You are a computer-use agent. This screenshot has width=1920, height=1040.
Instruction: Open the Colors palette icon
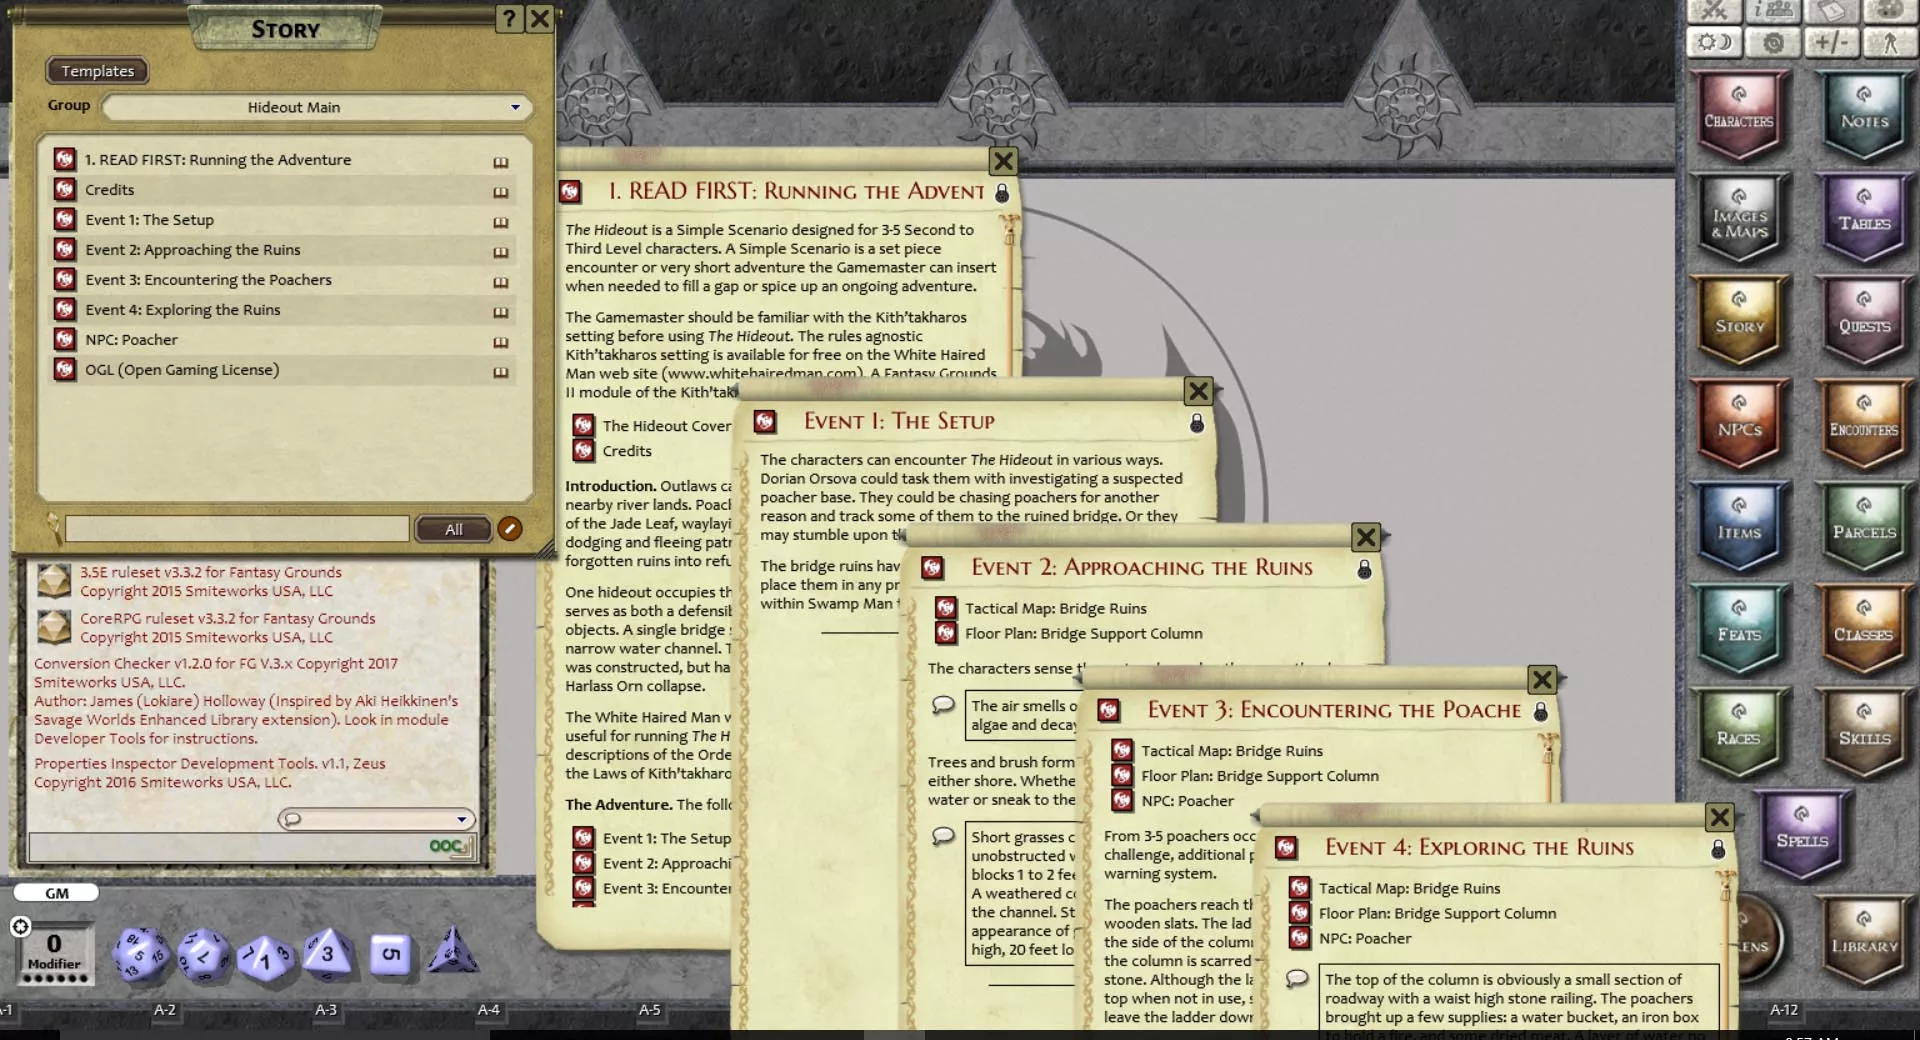coord(1889,10)
